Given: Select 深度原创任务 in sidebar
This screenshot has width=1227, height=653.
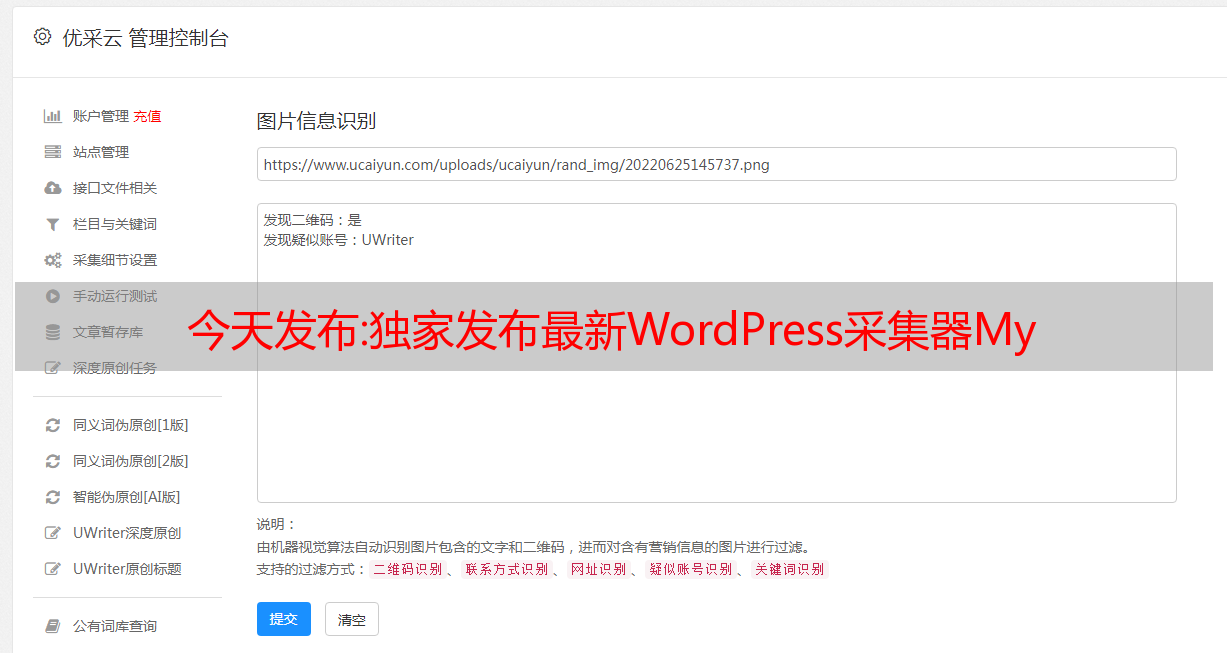Looking at the screenshot, I should 115,368.
